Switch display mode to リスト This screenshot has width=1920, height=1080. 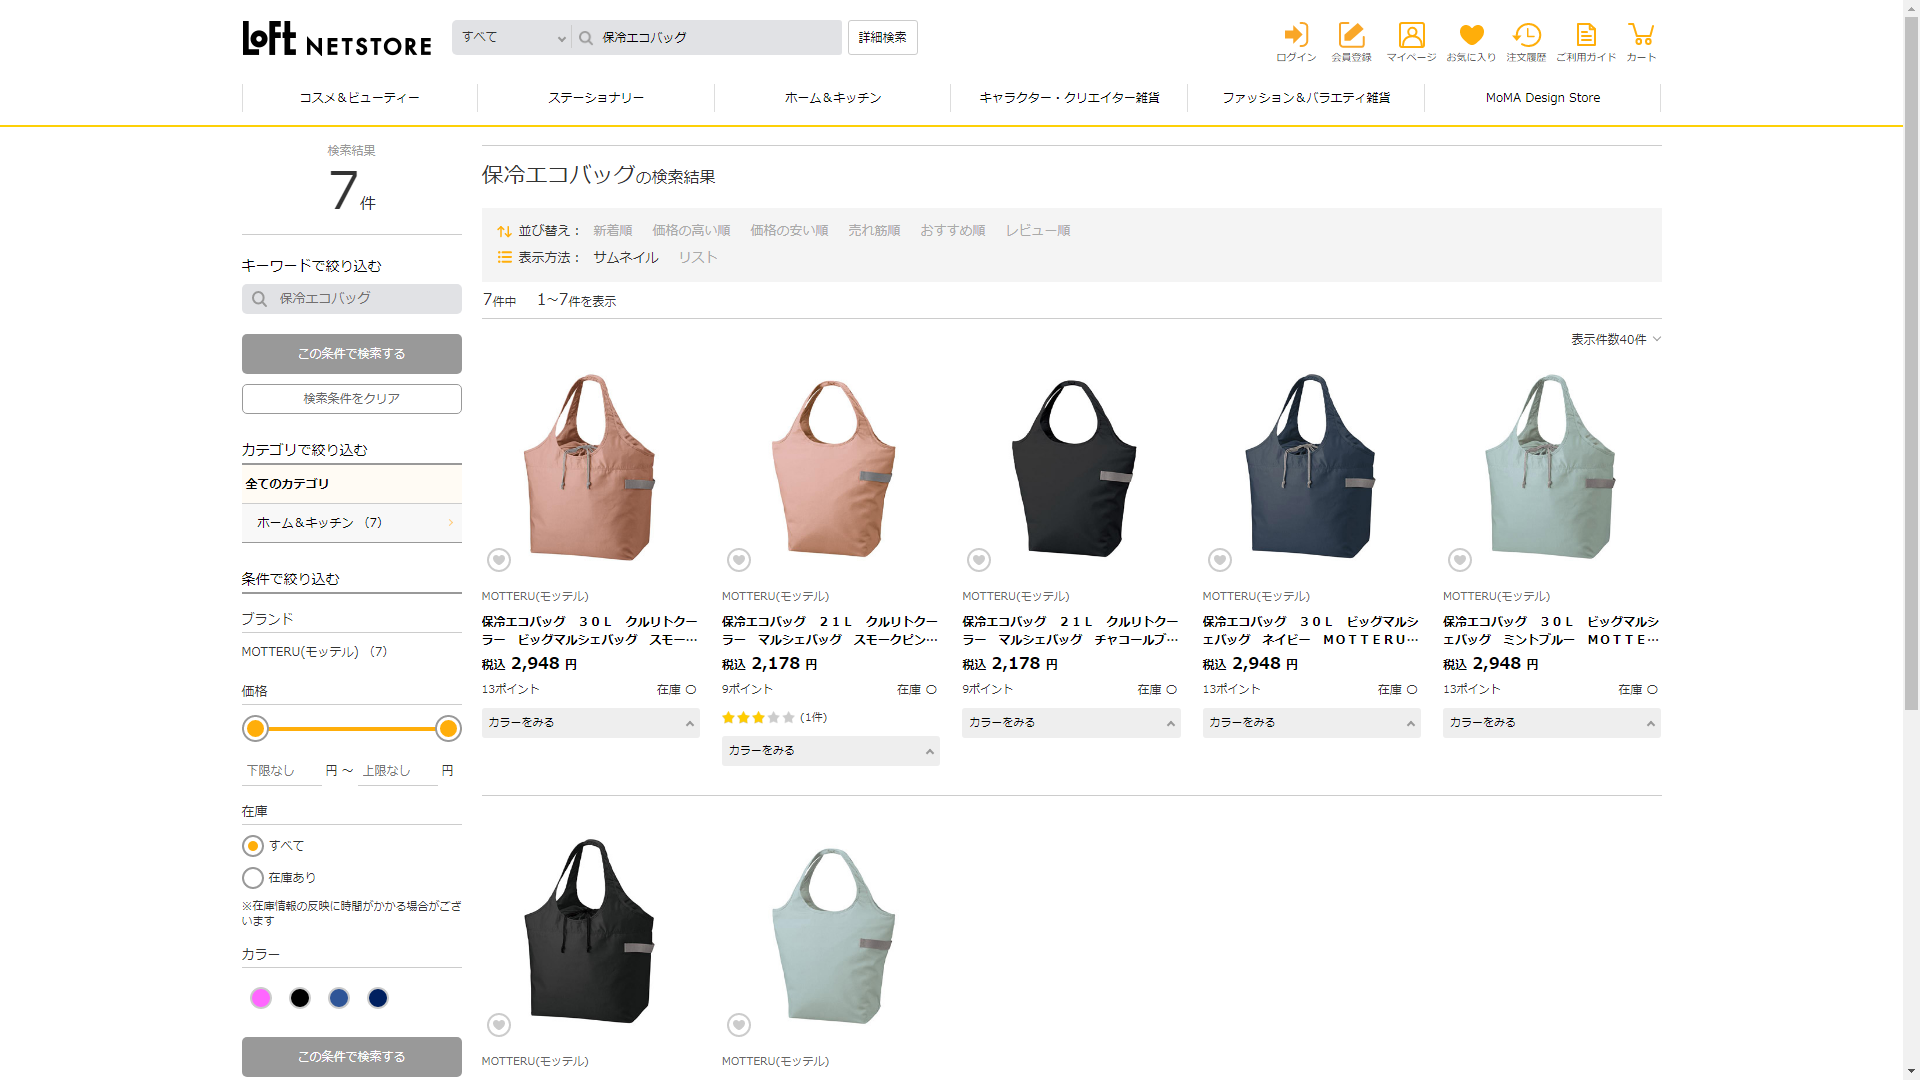coord(697,257)
